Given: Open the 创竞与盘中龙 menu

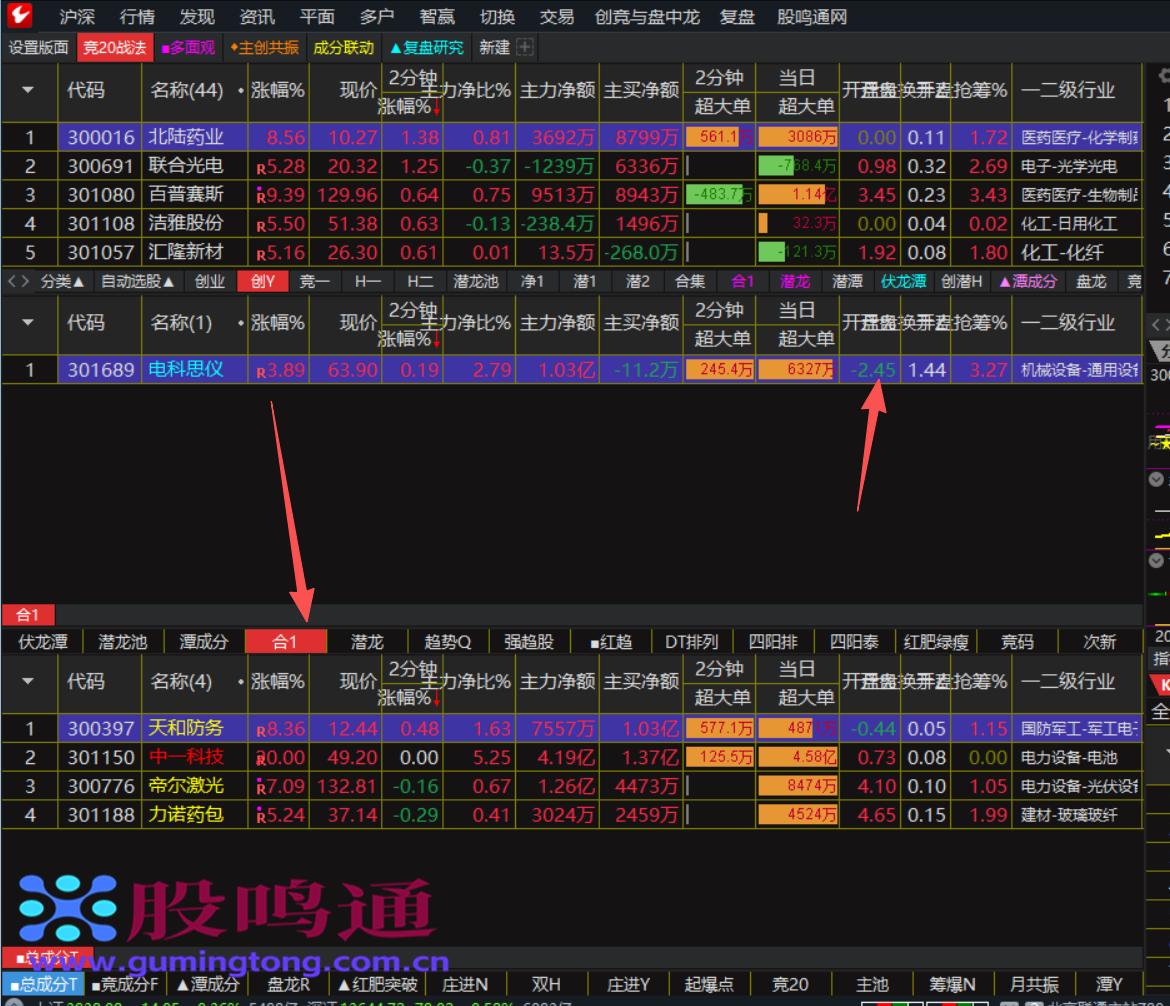Looking at the screenshot, I should [x=647, y=16].
